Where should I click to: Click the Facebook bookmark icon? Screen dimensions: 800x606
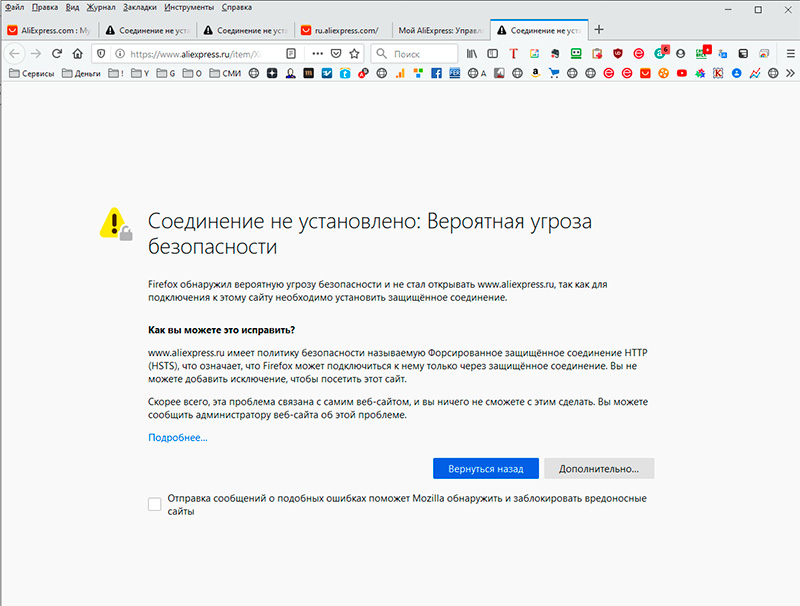pos(436,73)
